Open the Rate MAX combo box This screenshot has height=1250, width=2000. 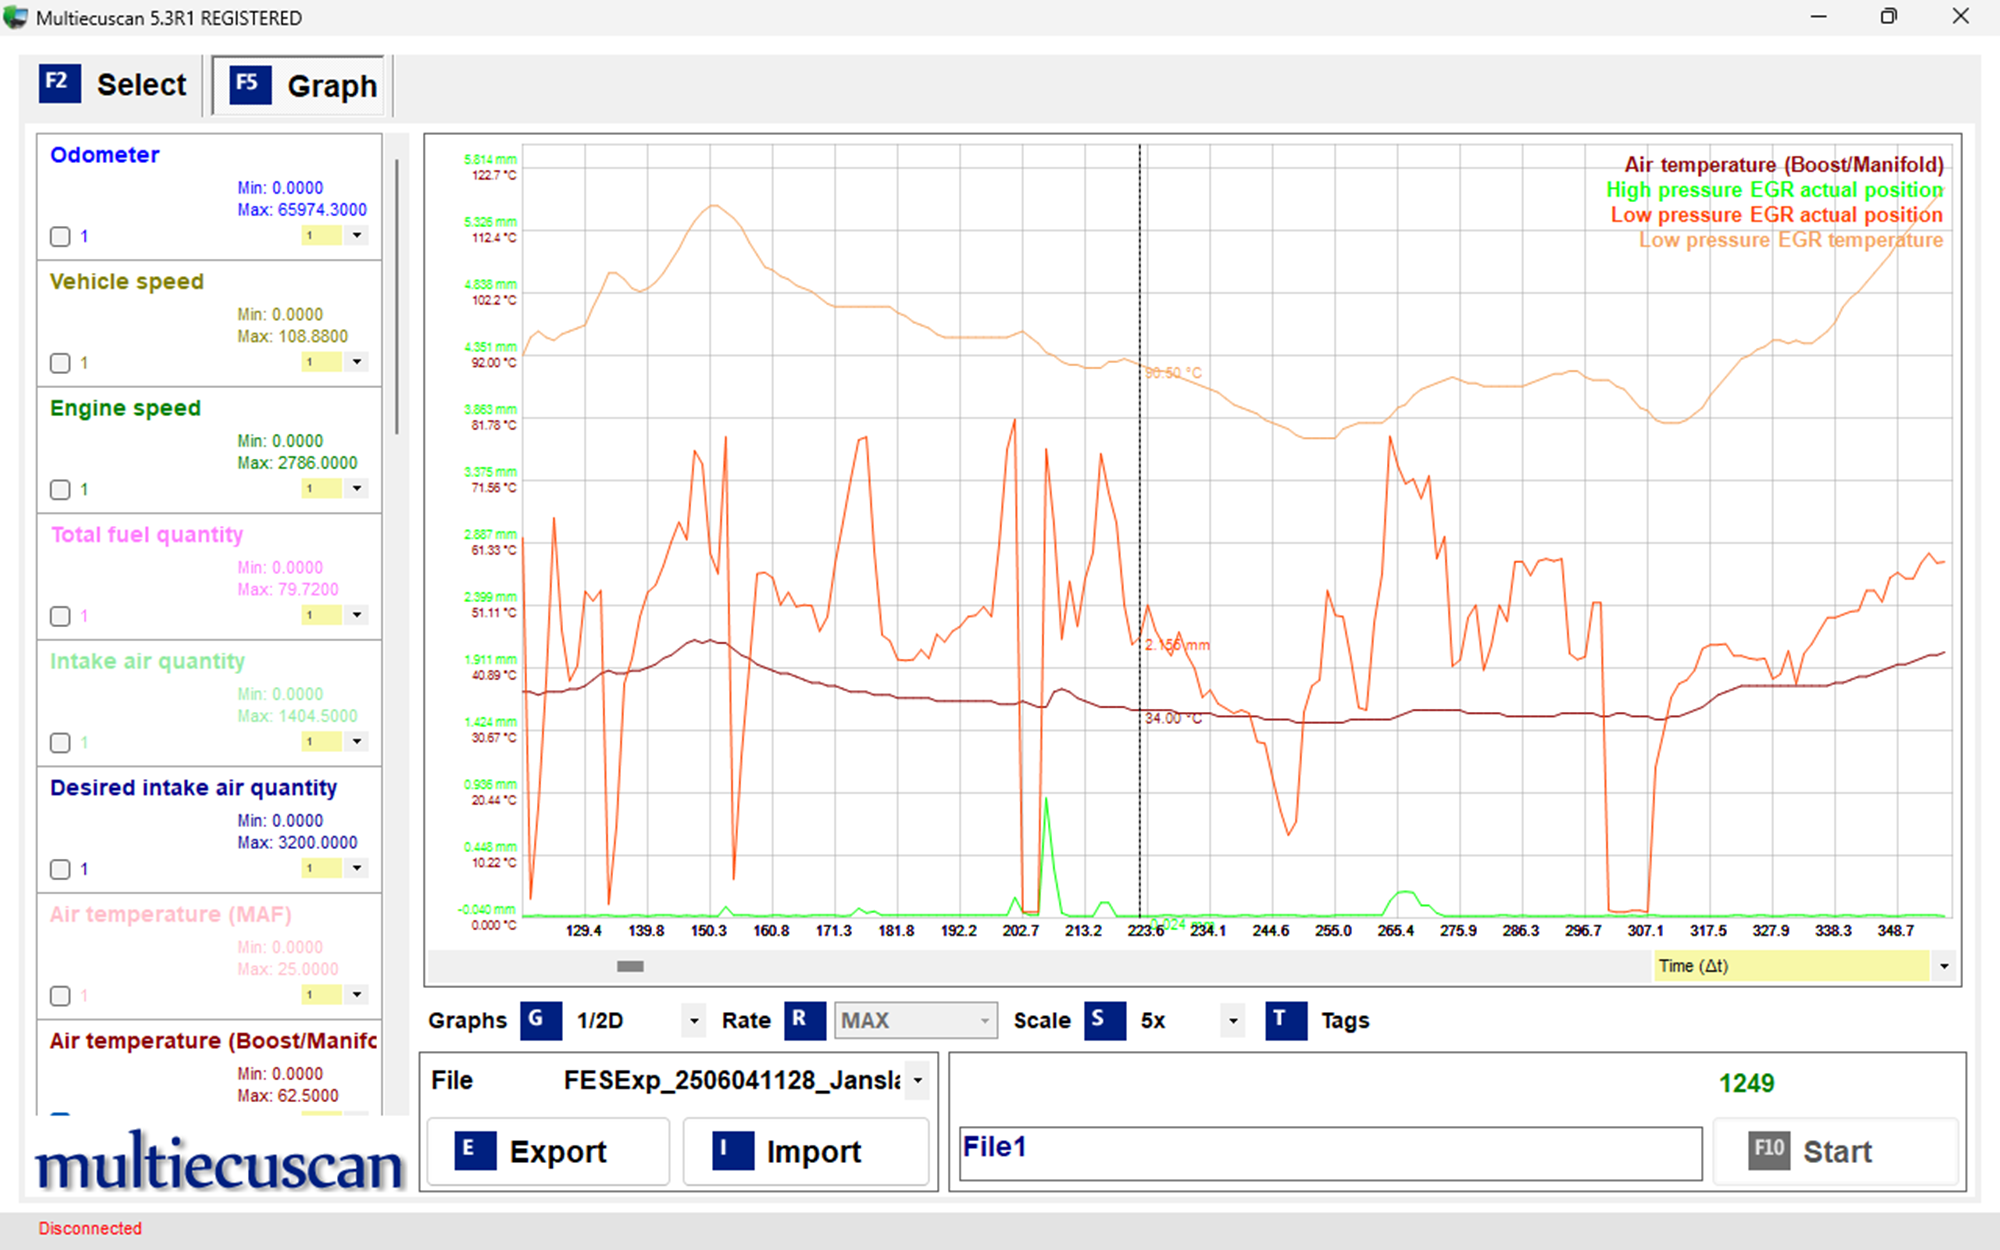coord(916,1020)
